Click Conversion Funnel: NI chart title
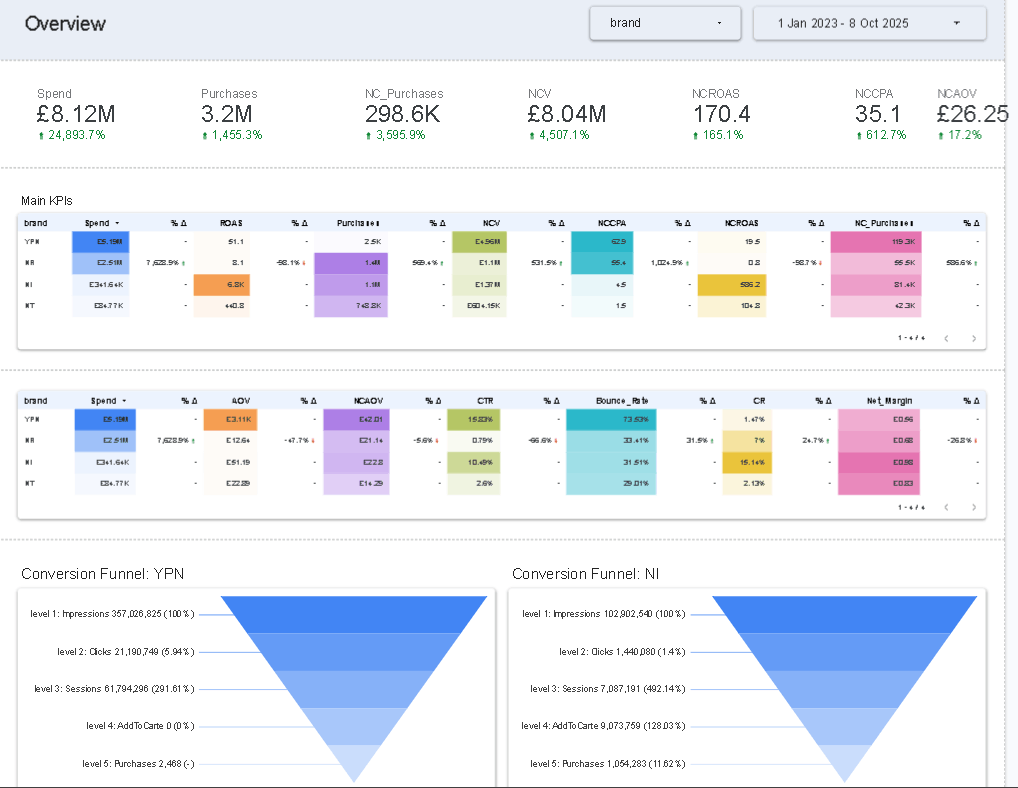The width and height of the screenshot is (1018, 788). point(586,574)
